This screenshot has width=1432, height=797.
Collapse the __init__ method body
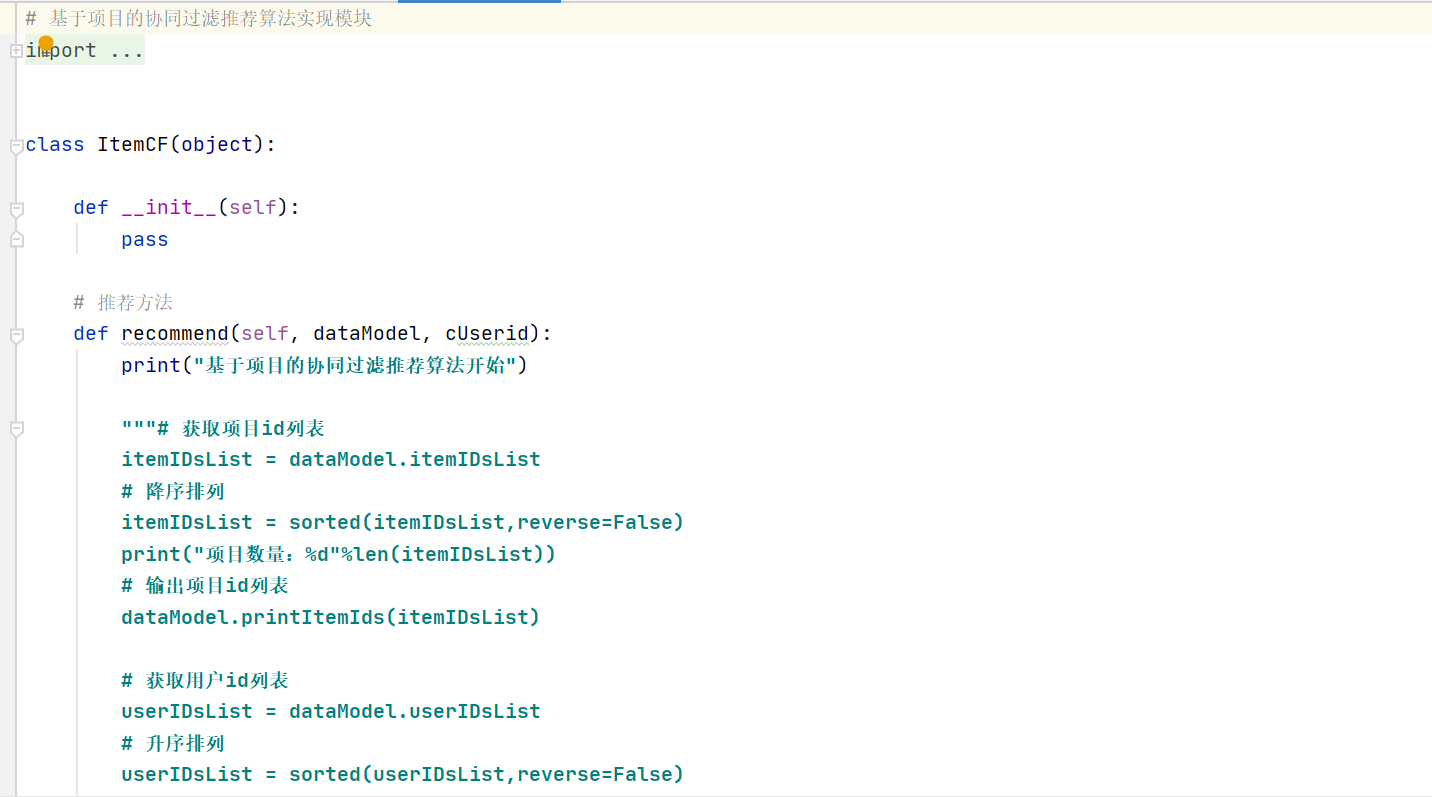(15, 208)
